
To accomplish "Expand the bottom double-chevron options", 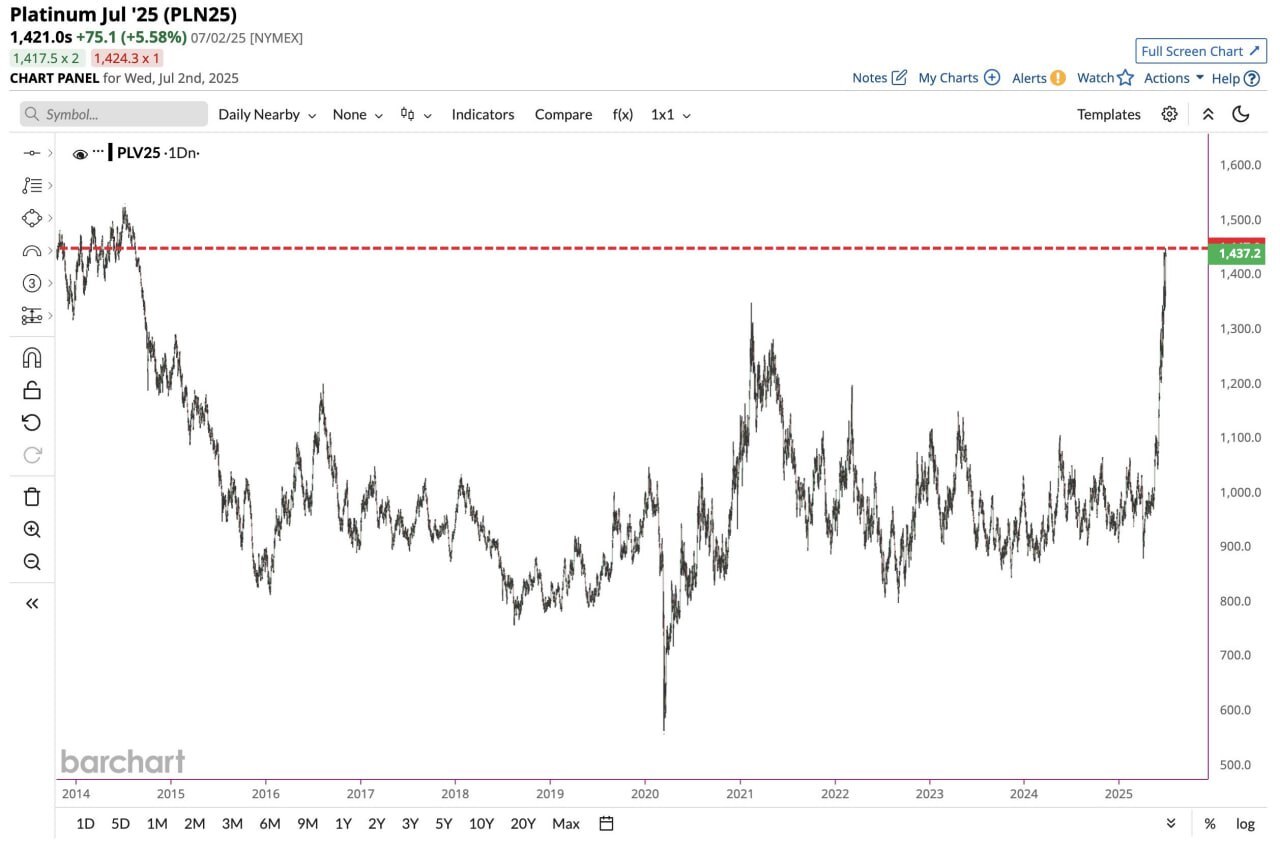I will pos(1172,824).
